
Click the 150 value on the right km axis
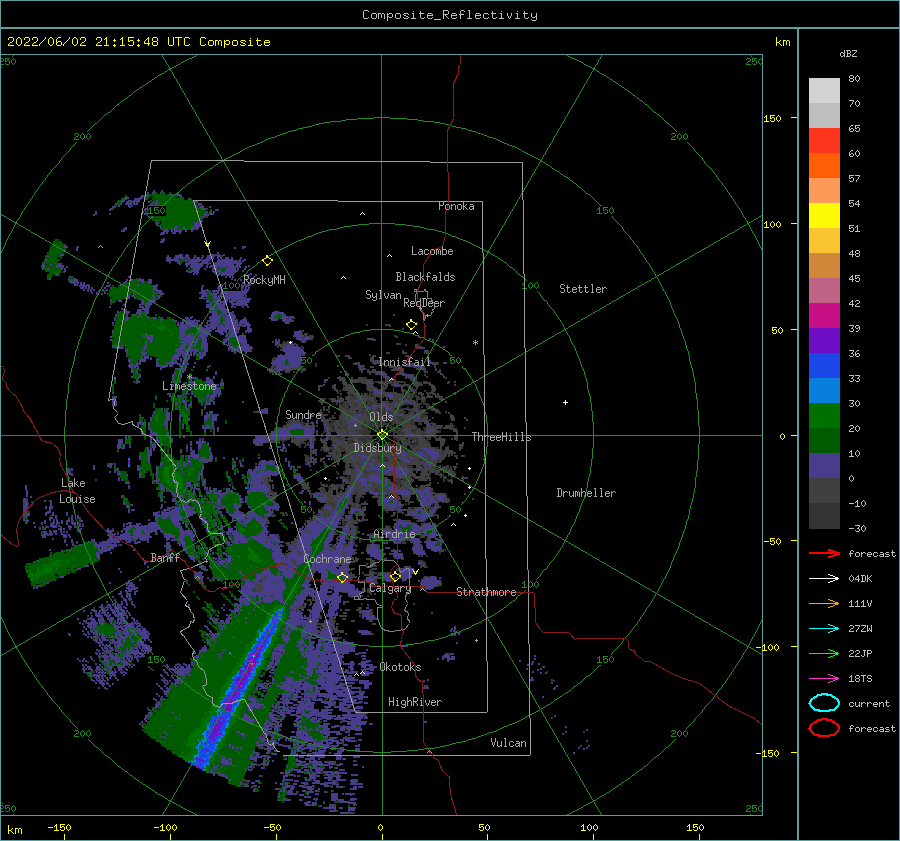coord(772,118)
